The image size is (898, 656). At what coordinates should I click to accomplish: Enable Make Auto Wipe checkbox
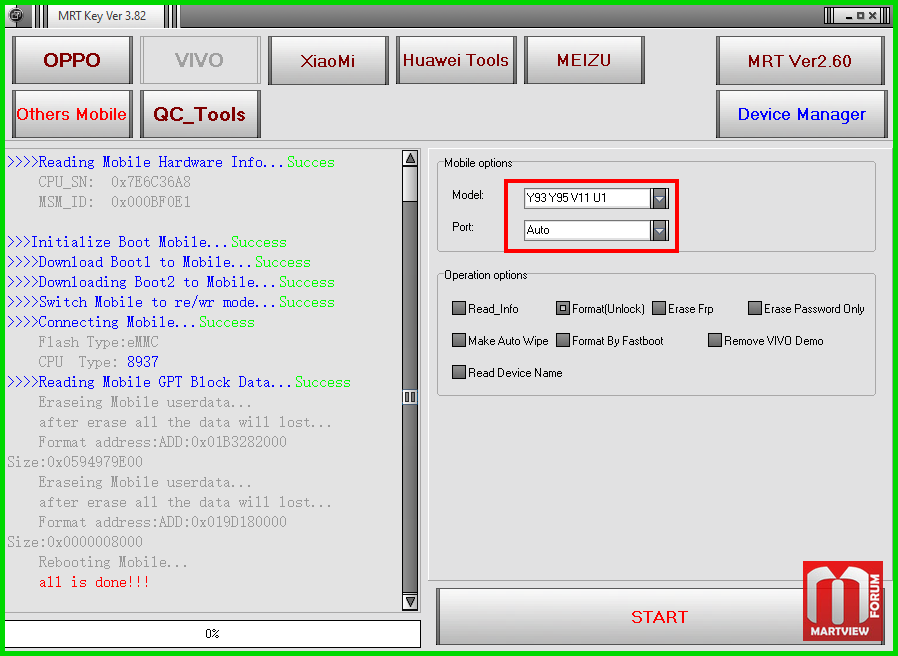[x=459, y=340]
